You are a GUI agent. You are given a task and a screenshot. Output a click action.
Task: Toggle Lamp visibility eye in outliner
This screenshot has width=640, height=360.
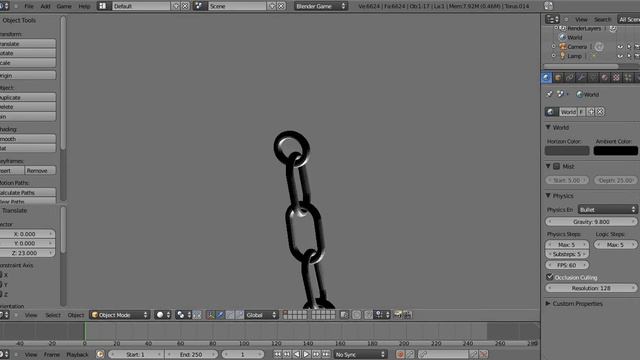(620, 56)
